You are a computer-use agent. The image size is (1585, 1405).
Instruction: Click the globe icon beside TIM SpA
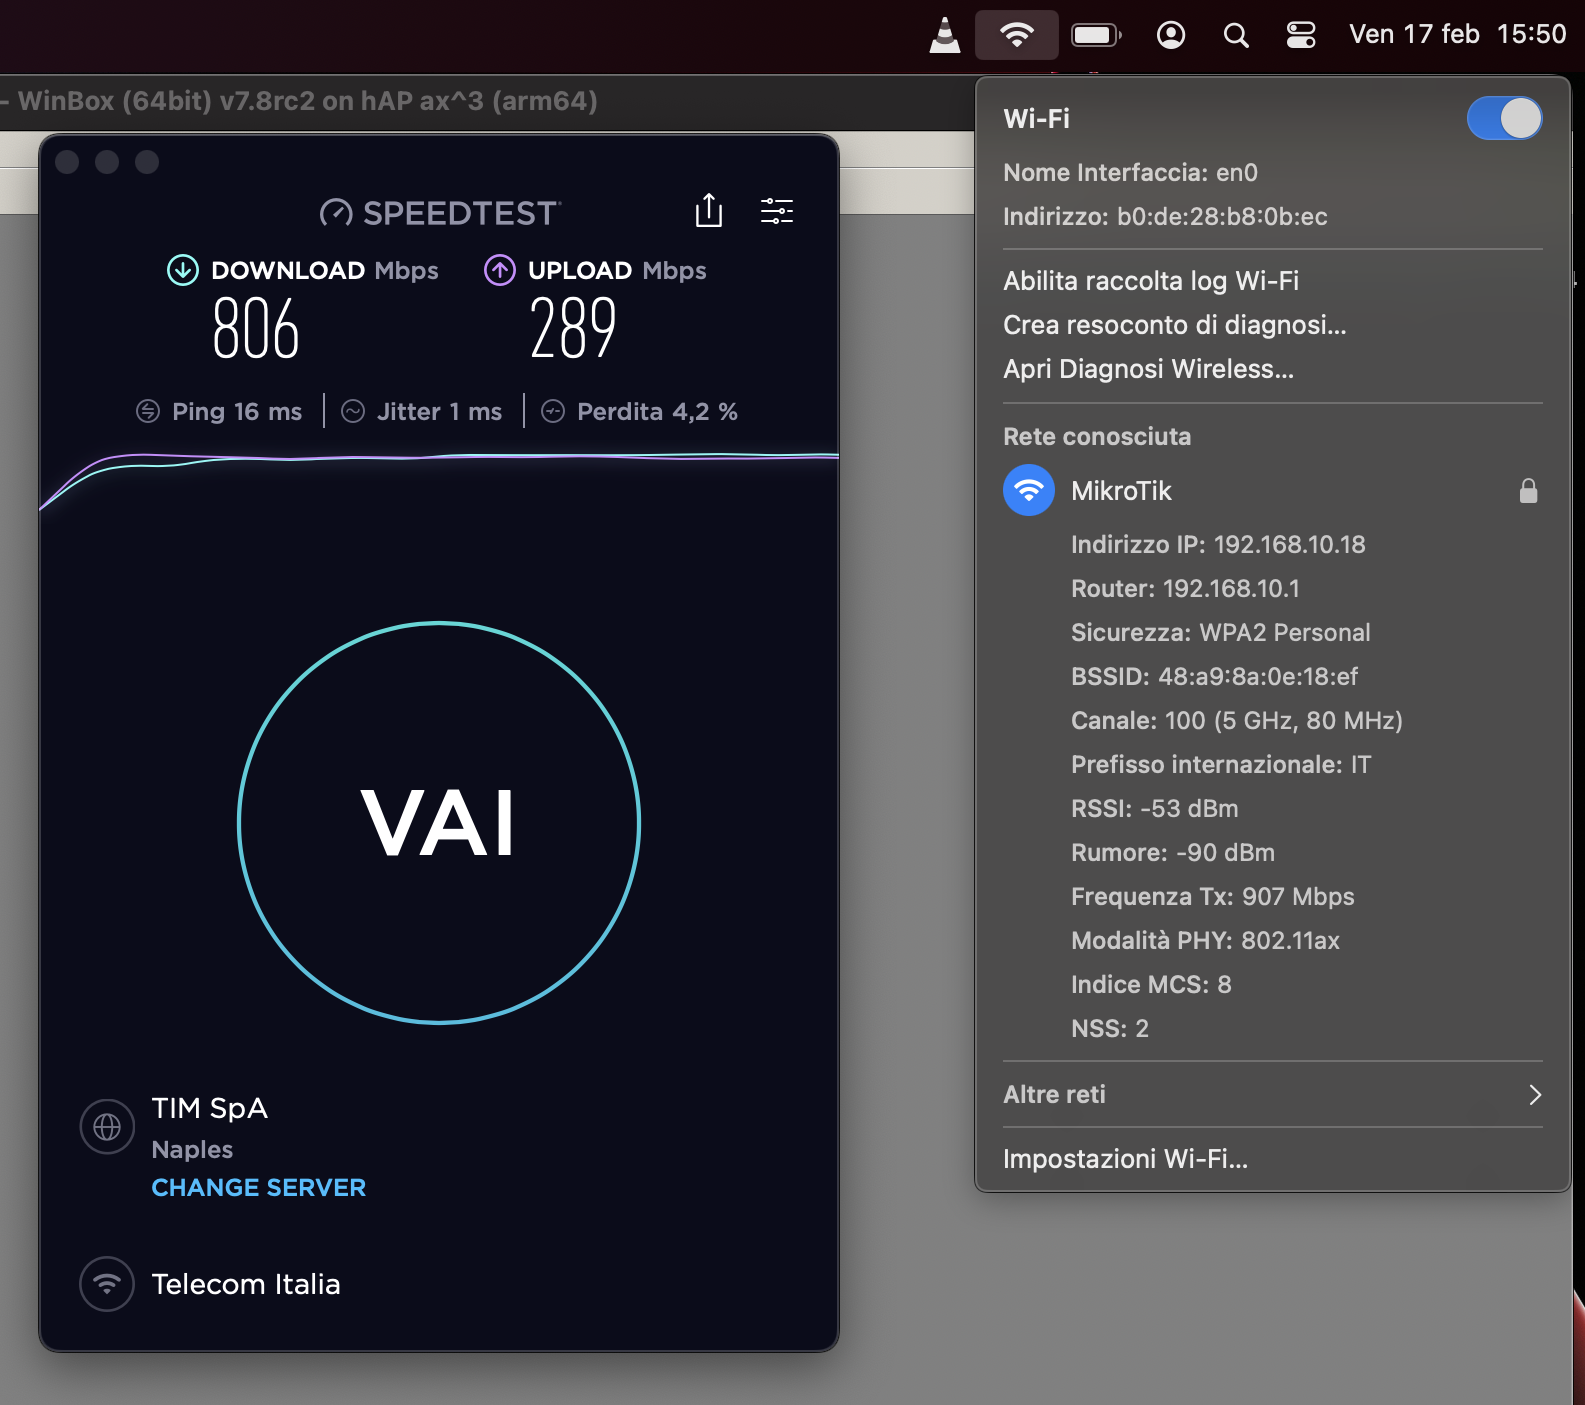coord(107,1127)
